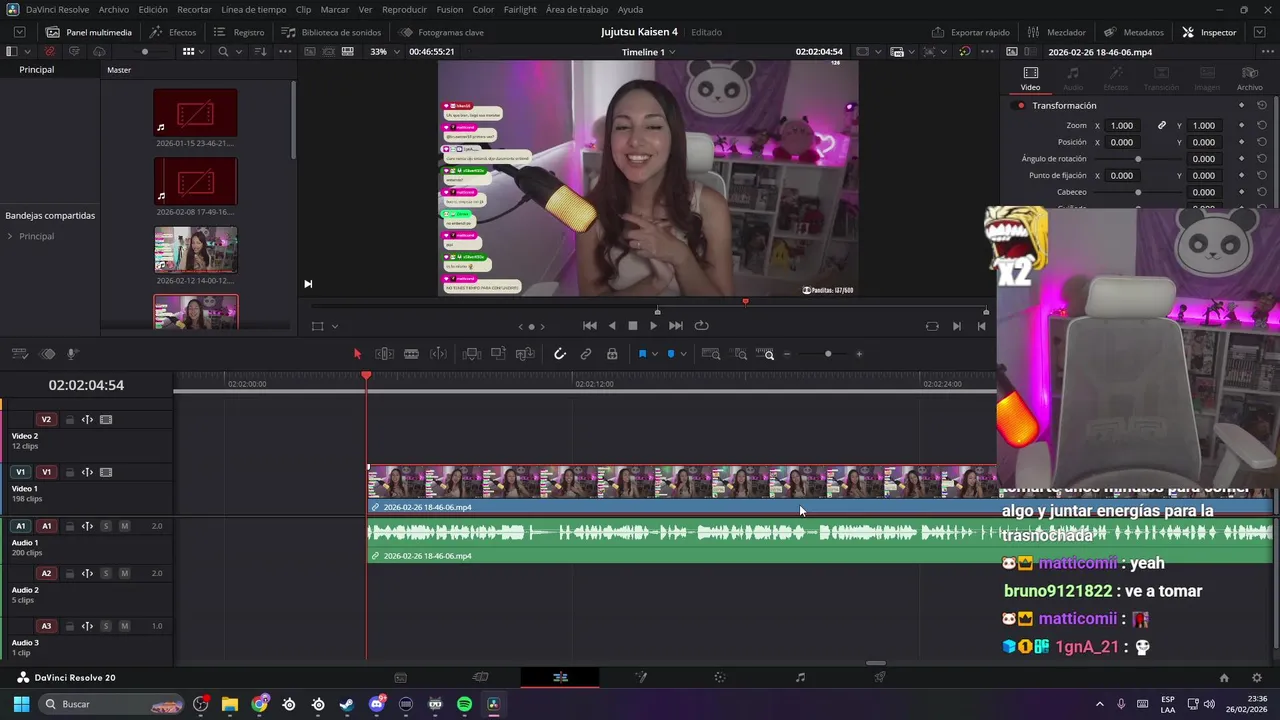Open the Metadatos panel
The height and width of the screenshot is (720, 1280).
coord(1133,32)
